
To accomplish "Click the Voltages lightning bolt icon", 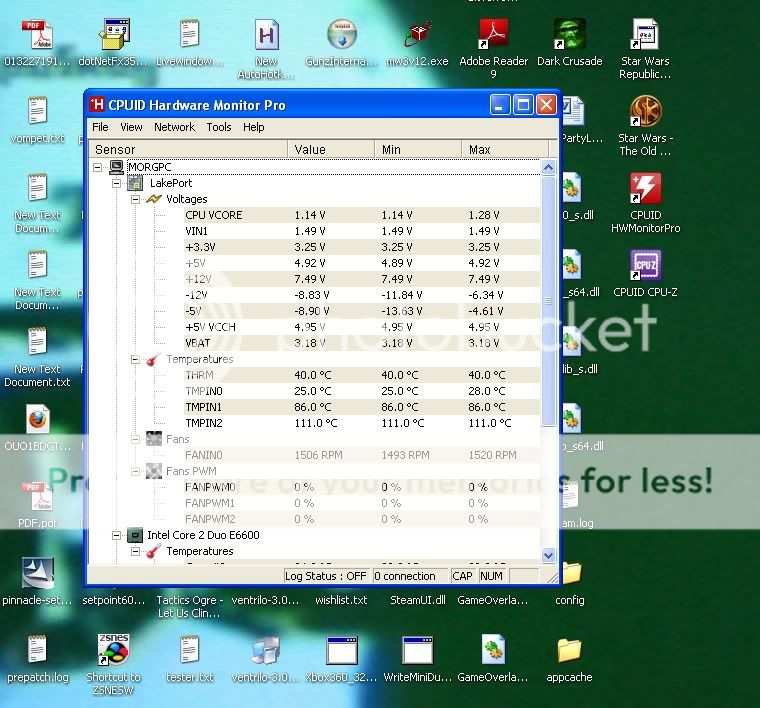I will pyautogui.click(x=154, y=199).
